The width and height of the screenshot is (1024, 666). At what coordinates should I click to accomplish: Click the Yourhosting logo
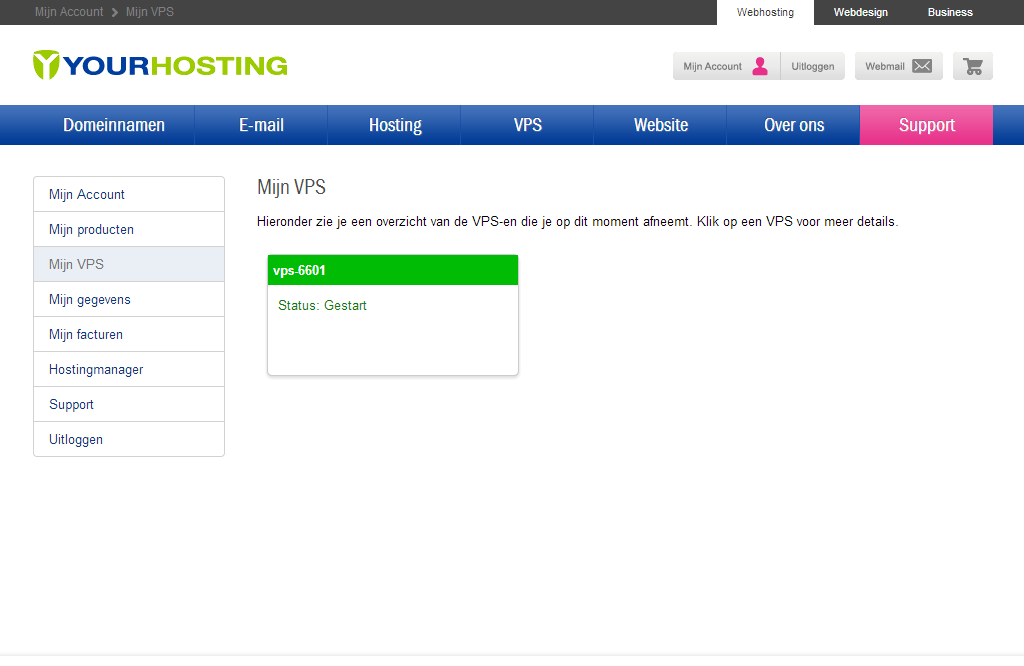click(160, 66)
